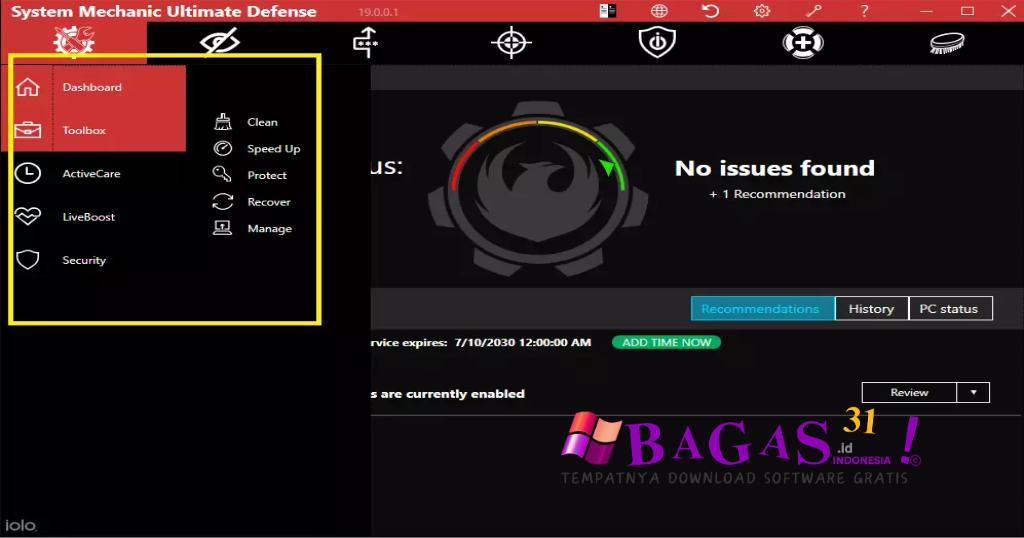Open help question mark icon
The image size is (1024, 538).
[x=864, y=11]
